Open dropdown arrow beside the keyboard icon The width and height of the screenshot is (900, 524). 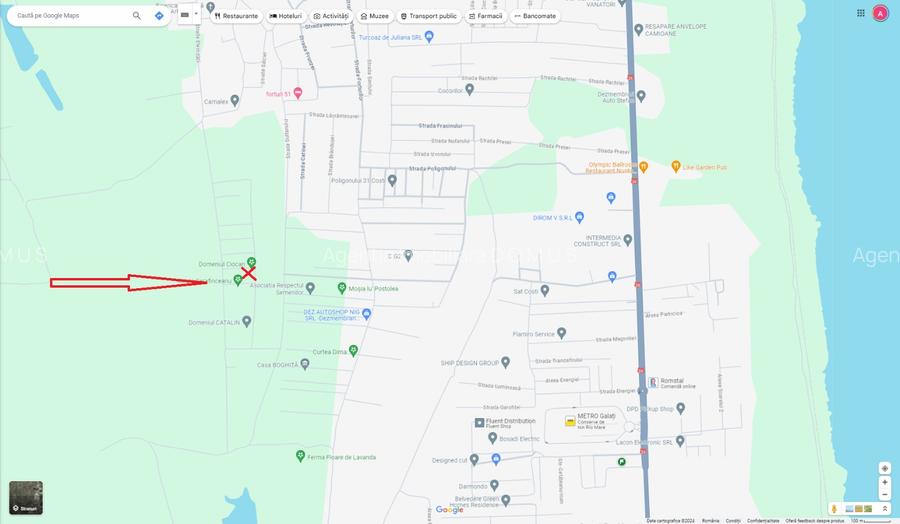(196, 15)
